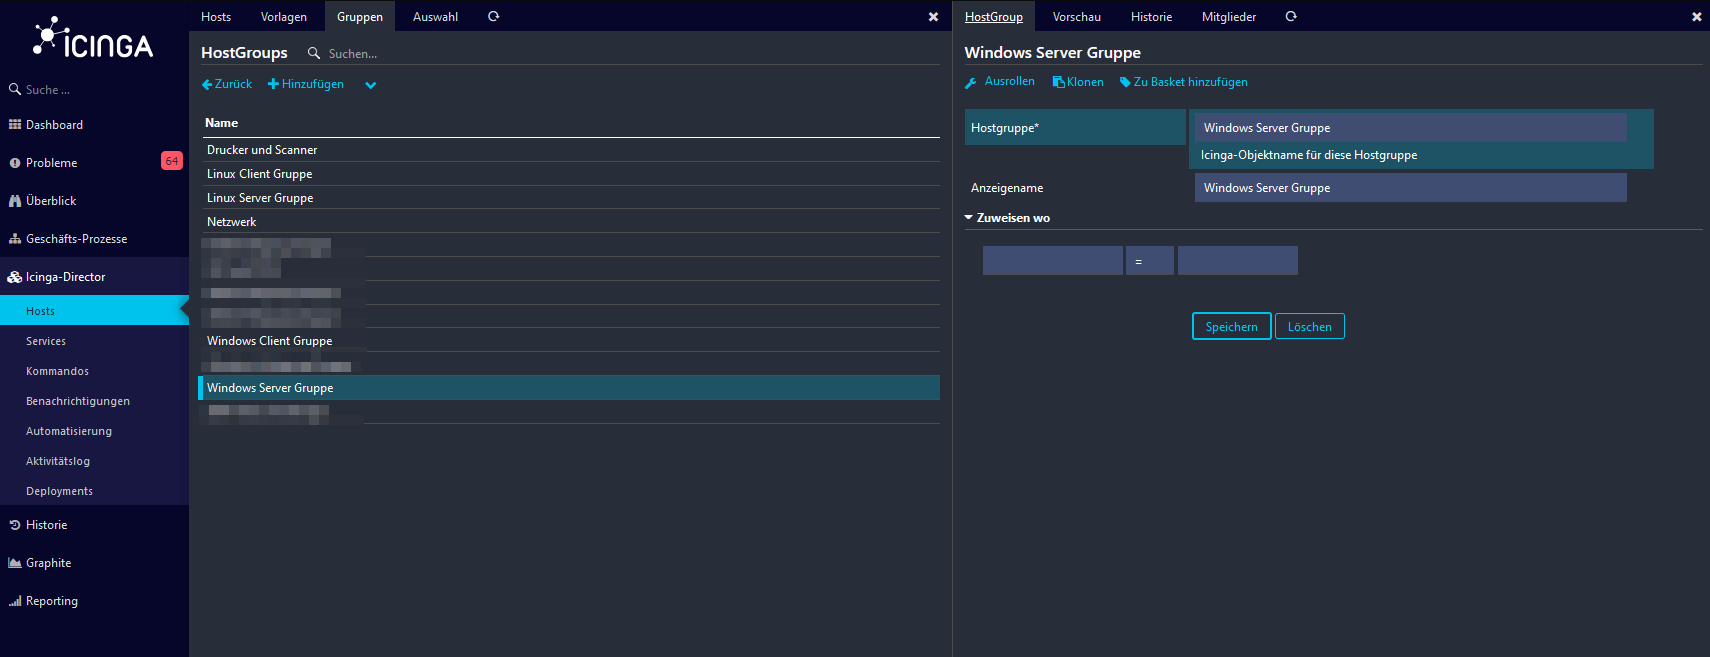
Task: Open Dashboard from the sidebar
Action: 54,125
